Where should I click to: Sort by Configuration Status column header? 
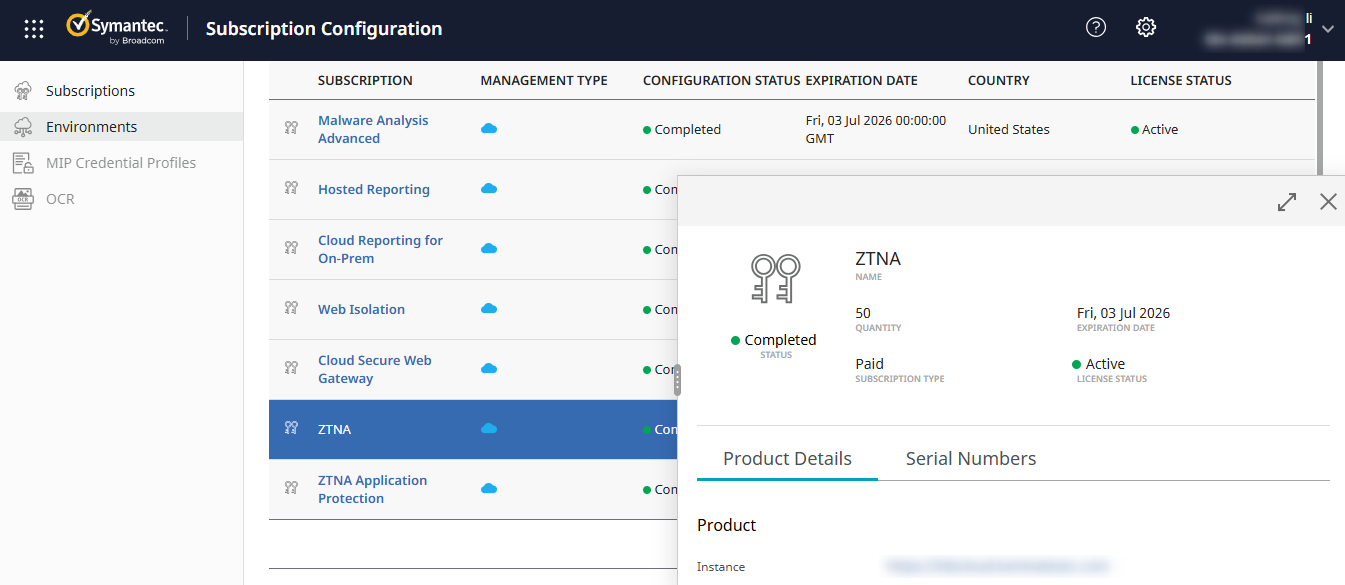tap(721, 80)
